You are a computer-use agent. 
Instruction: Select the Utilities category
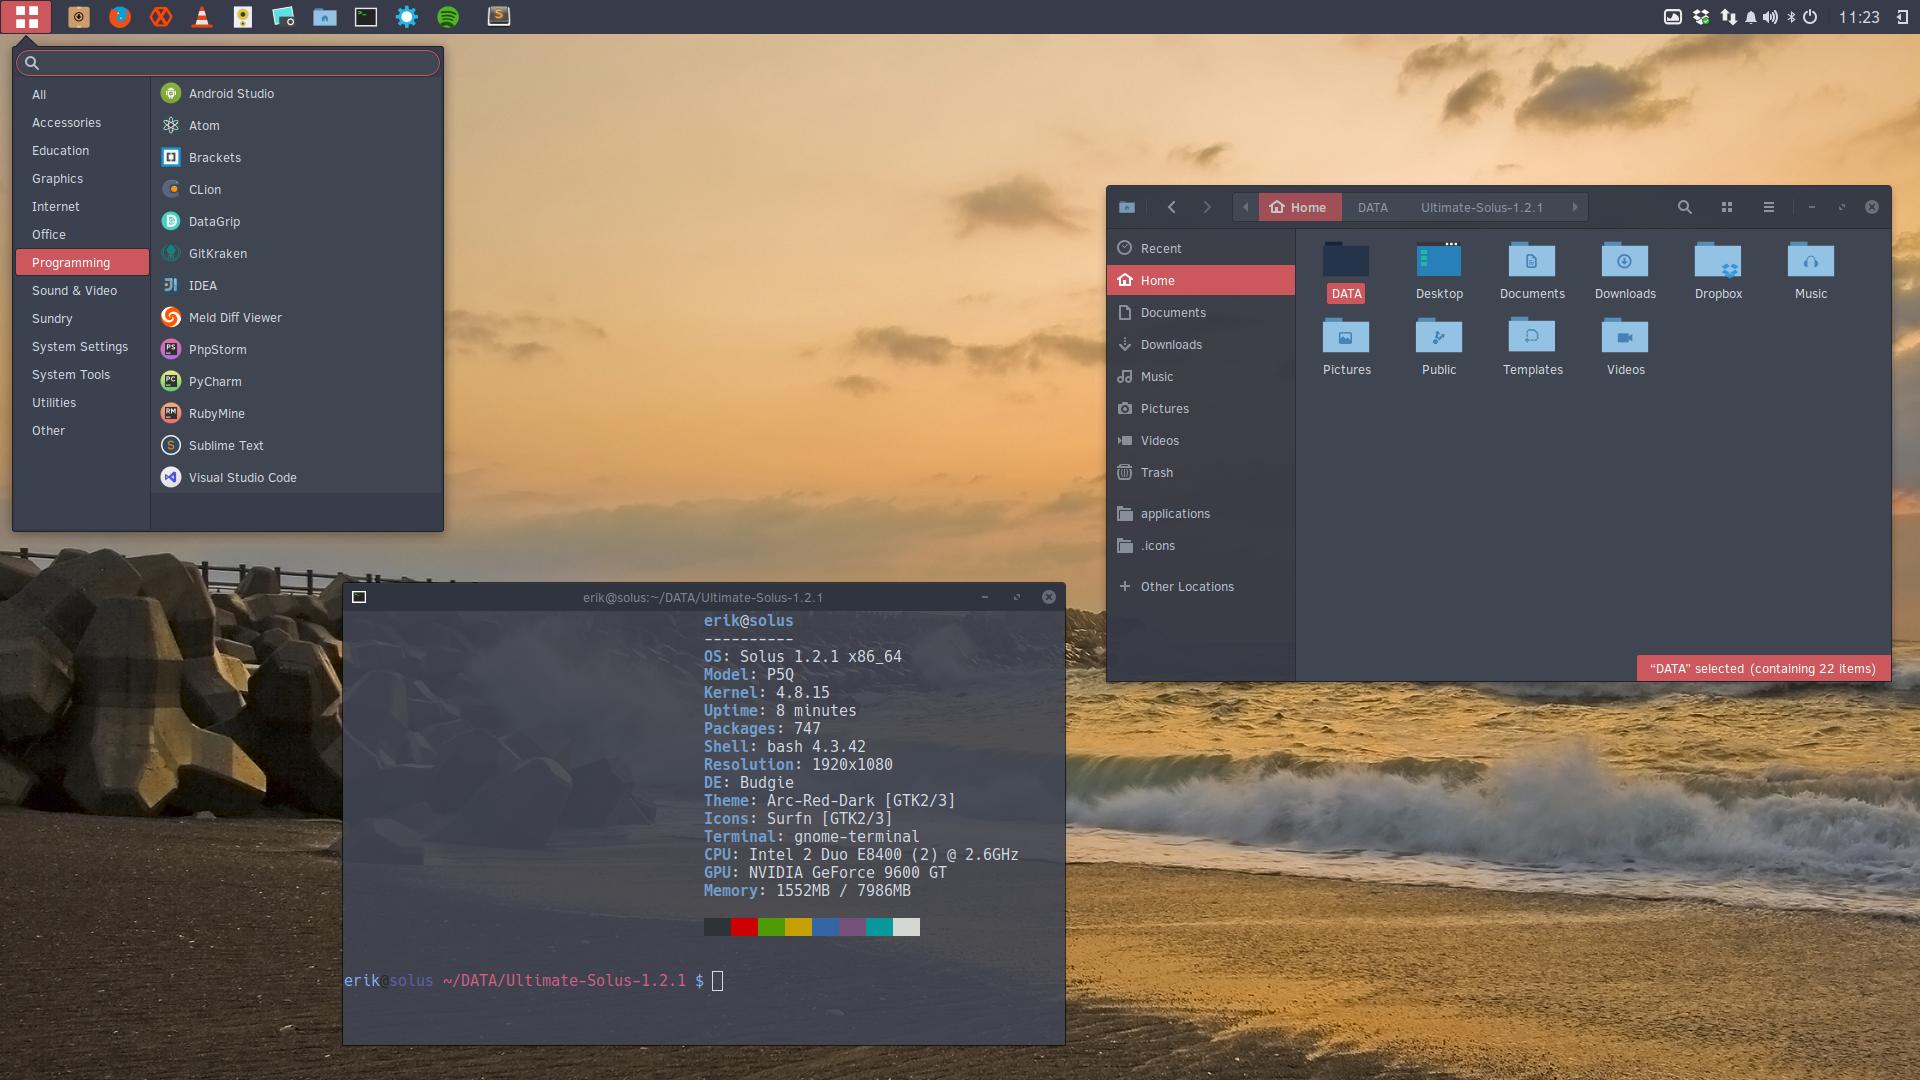point(82,402)
